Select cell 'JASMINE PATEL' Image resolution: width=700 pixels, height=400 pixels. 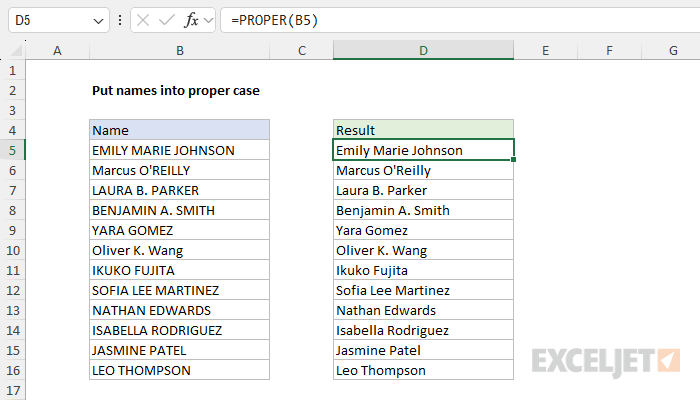point(179,350)
